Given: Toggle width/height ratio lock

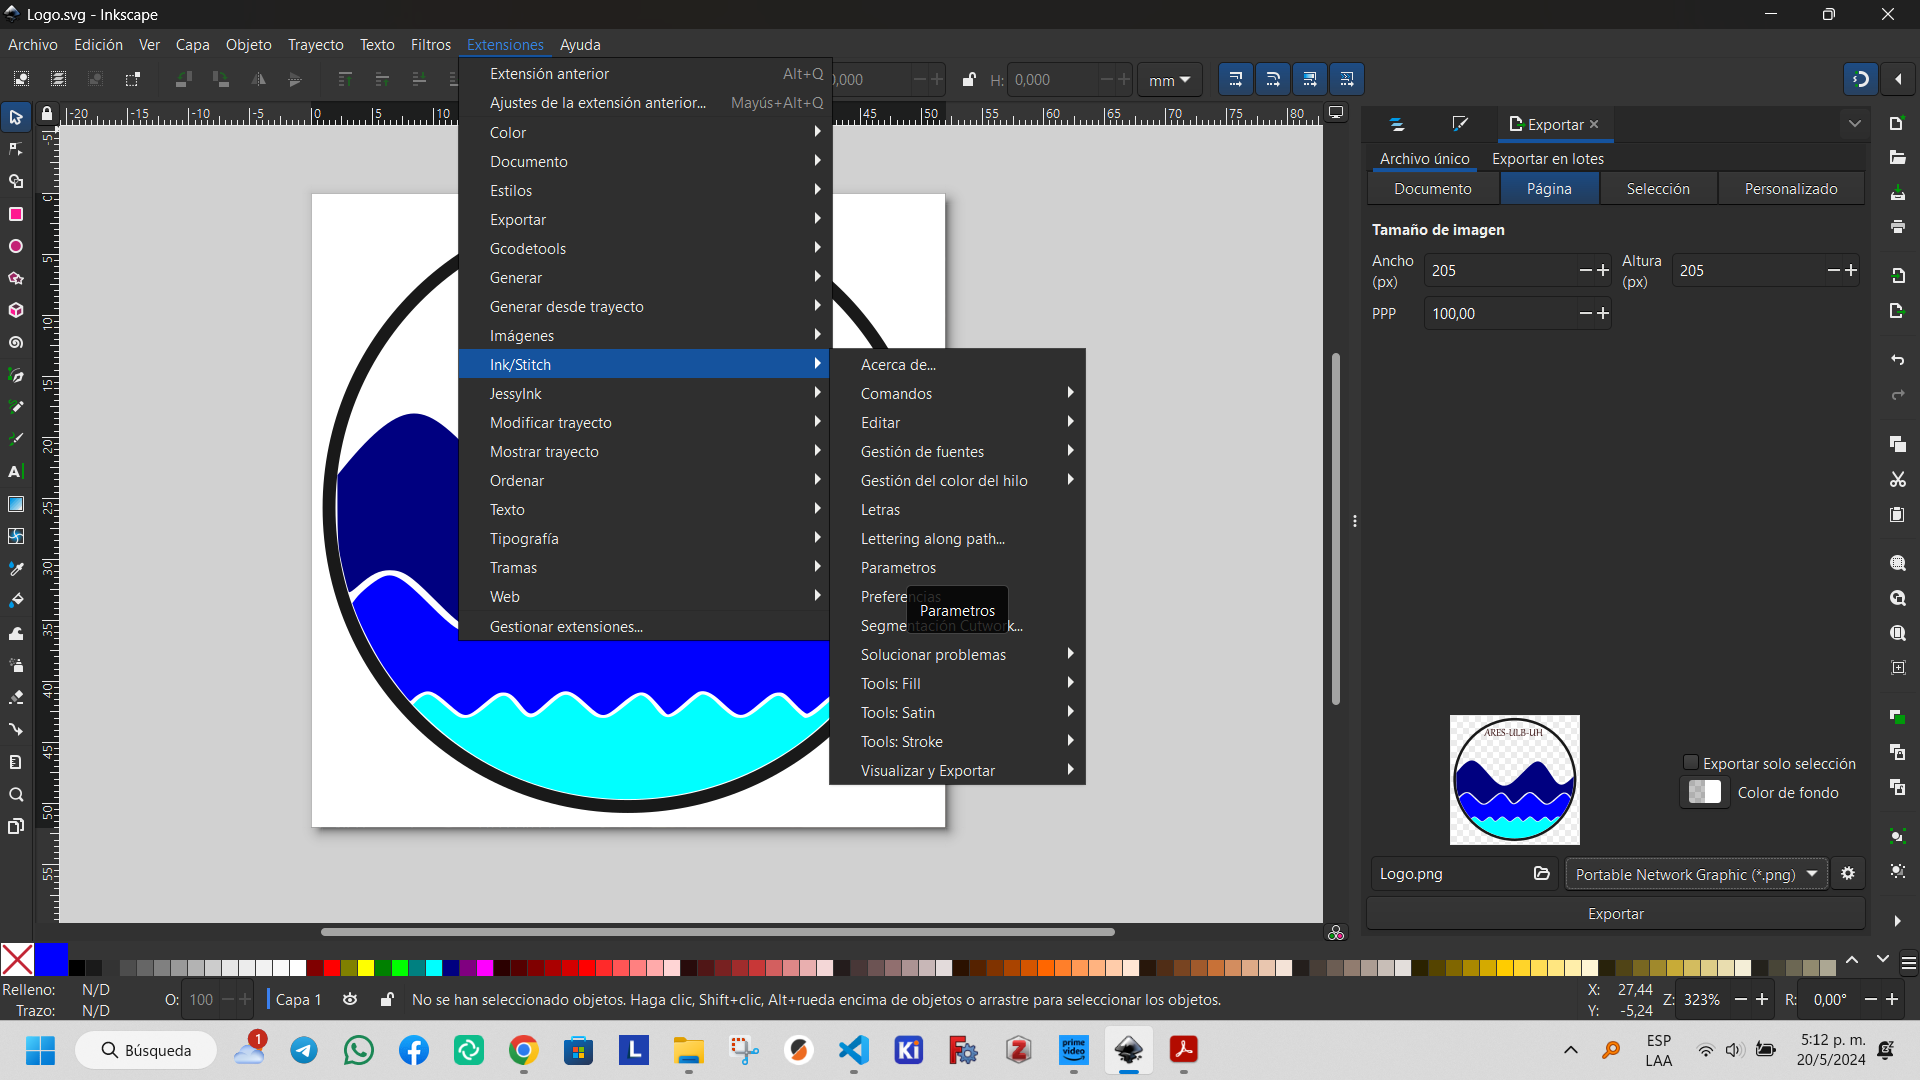Looking at the screenshot, I should point(968,79).
